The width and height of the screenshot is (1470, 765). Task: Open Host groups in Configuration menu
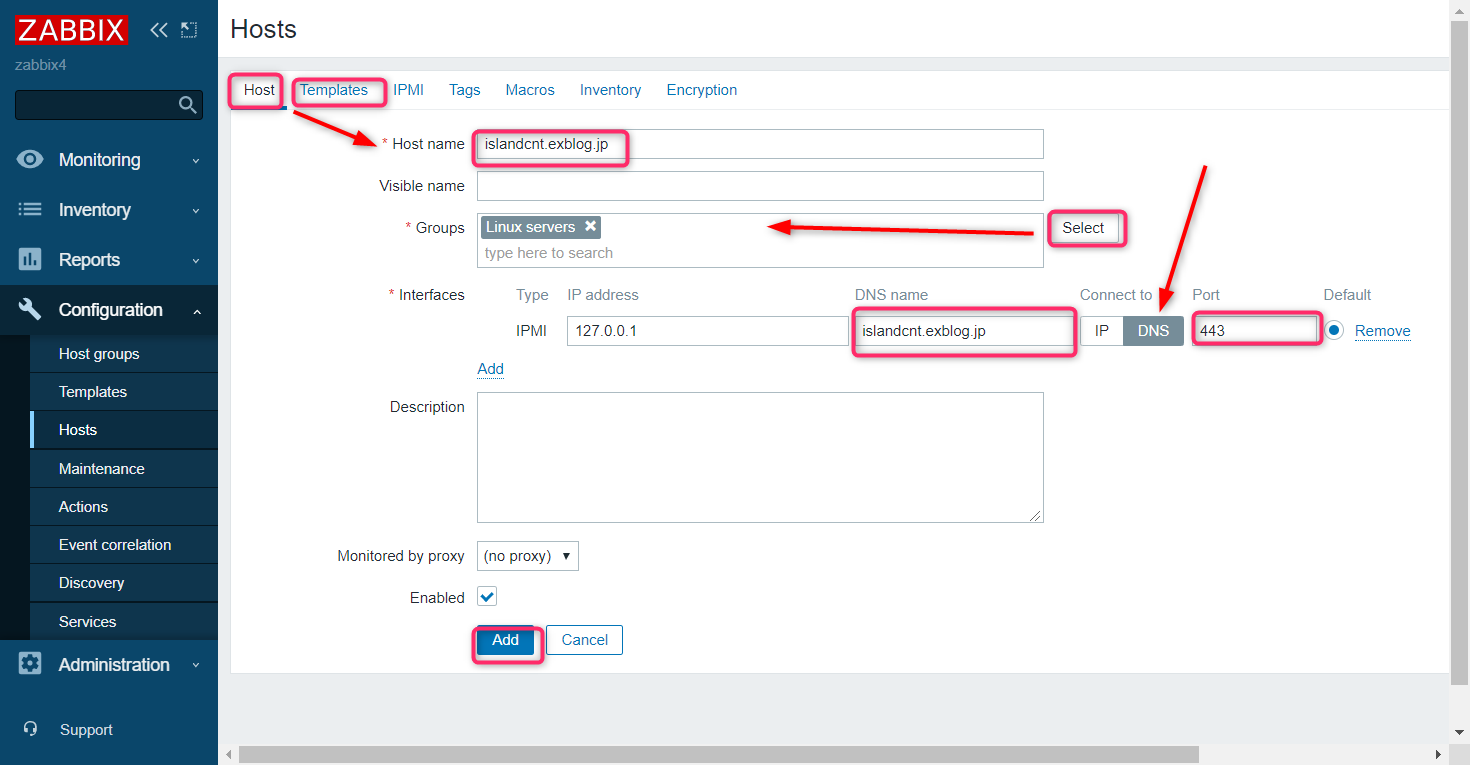[124, 354]
